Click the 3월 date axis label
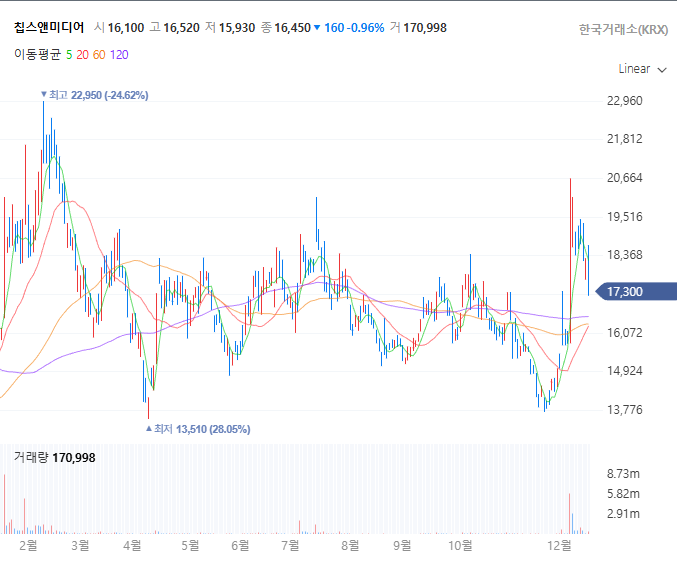 click(x=80, y=545)
